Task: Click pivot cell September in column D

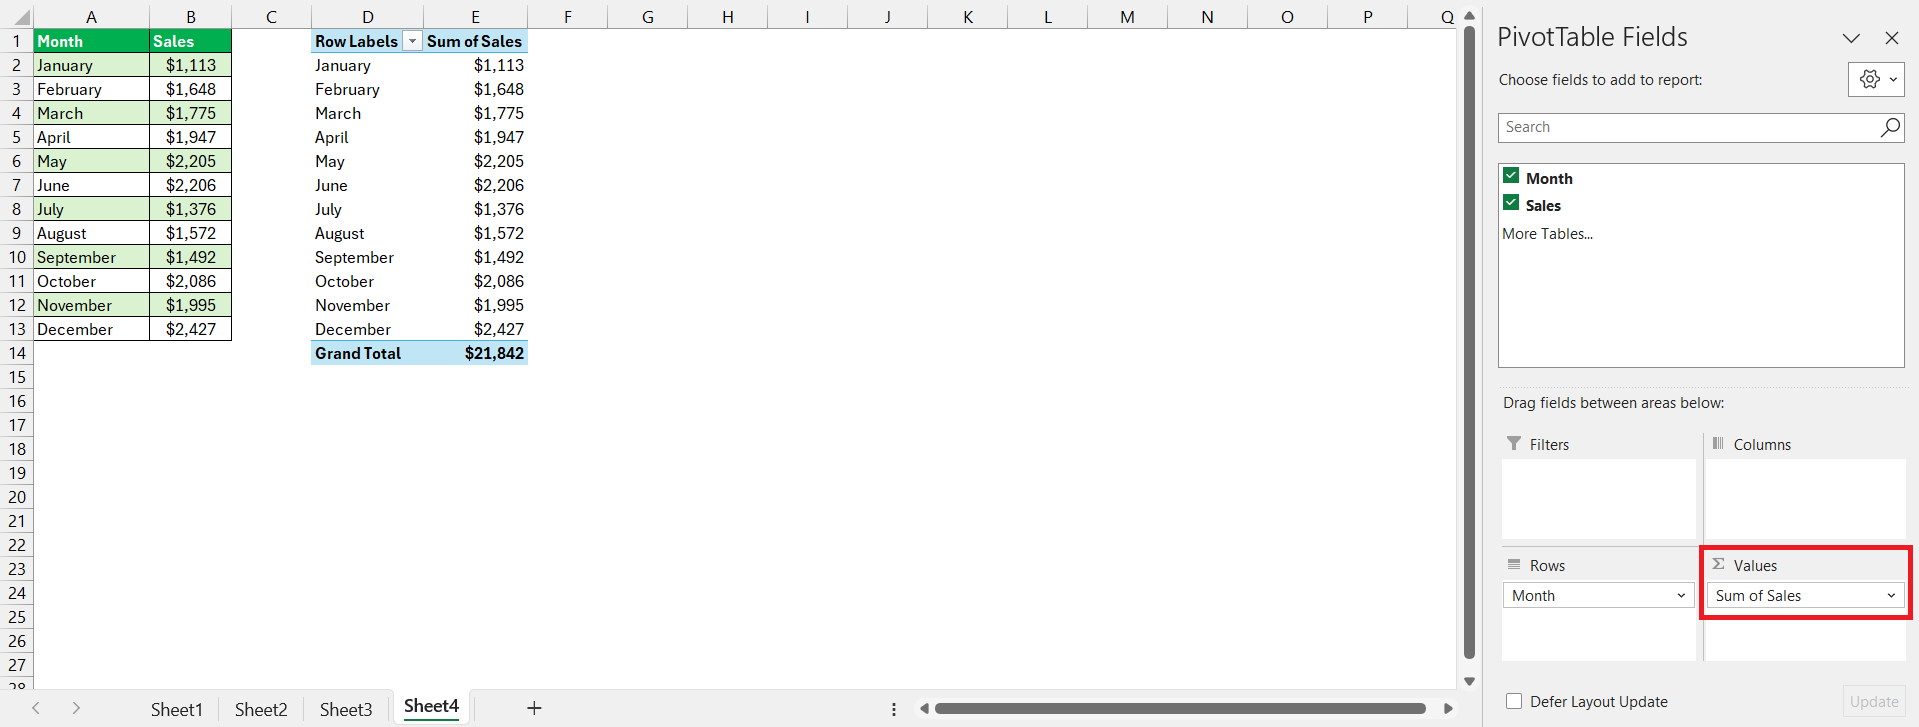Action: (x=367, y=257)
